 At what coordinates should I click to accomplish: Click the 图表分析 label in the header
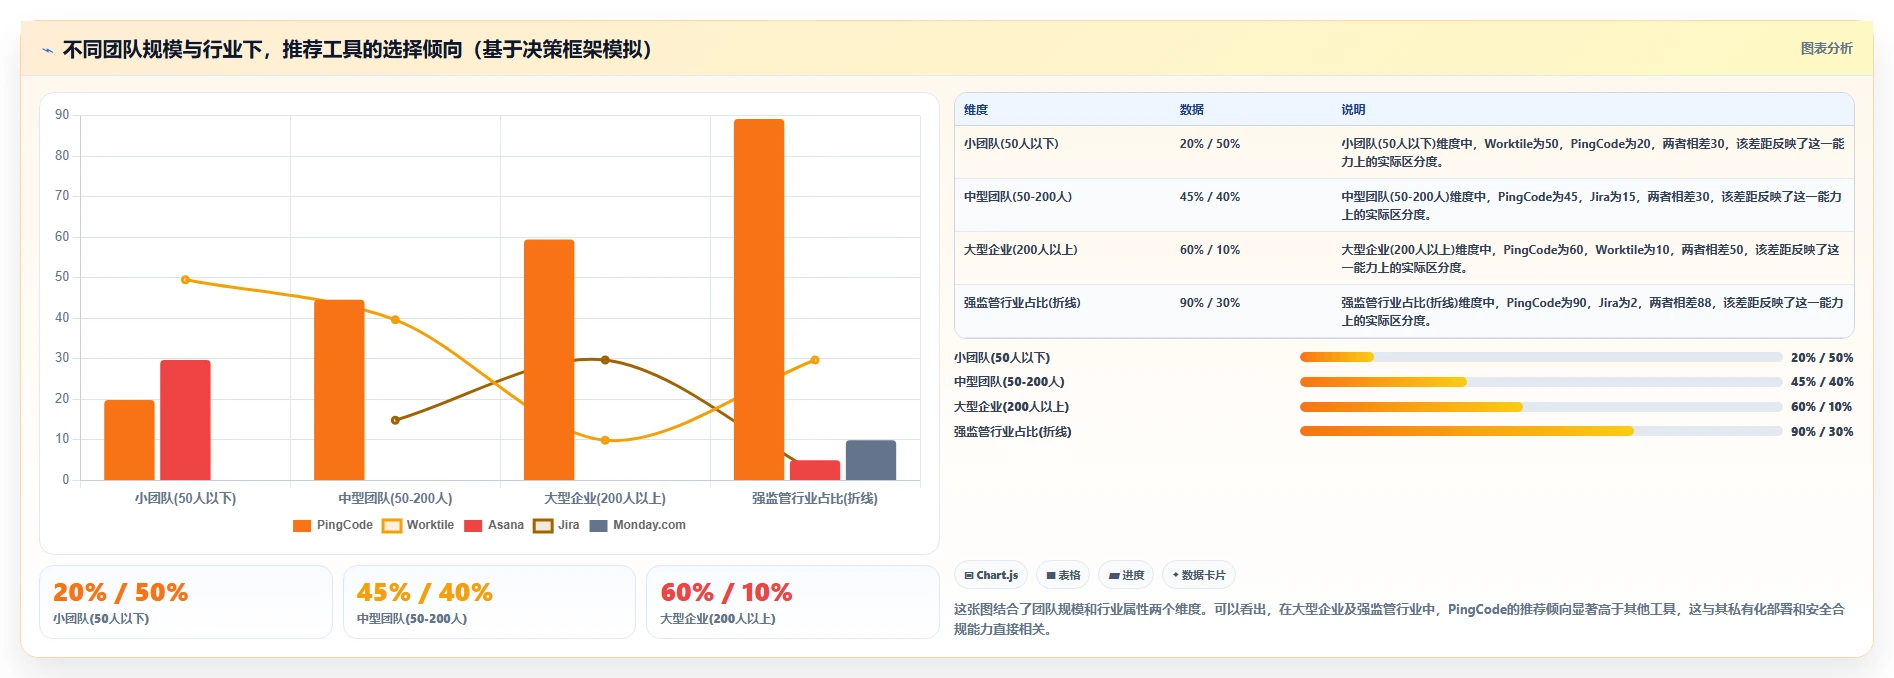point(1826,48)
